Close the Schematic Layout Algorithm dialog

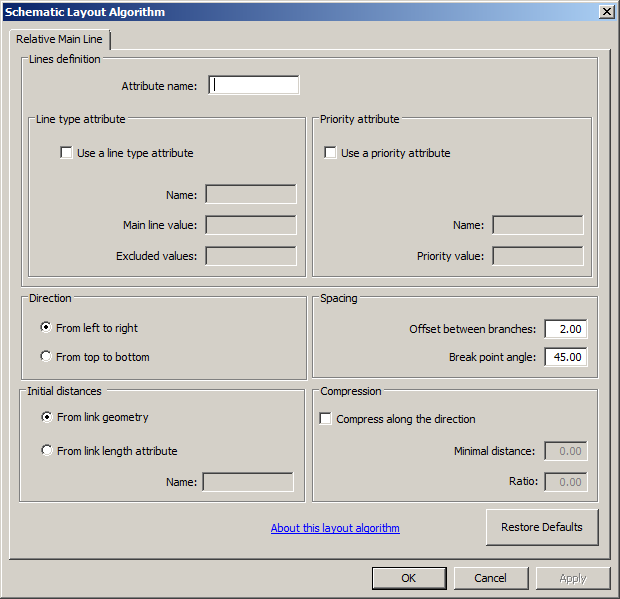[x=606, y=12]
